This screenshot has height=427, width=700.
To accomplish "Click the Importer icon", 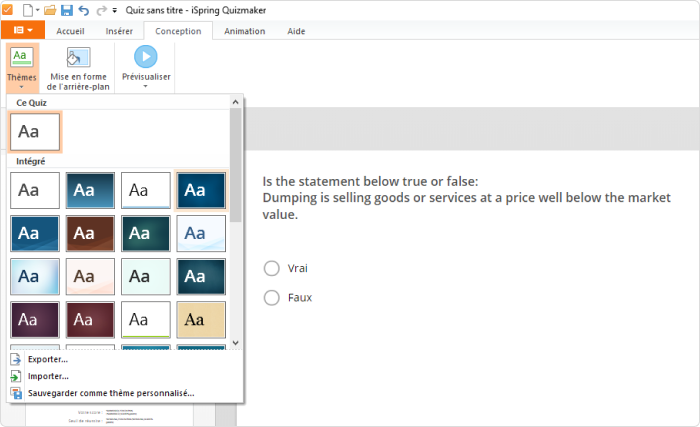I will tap(16, 376).
